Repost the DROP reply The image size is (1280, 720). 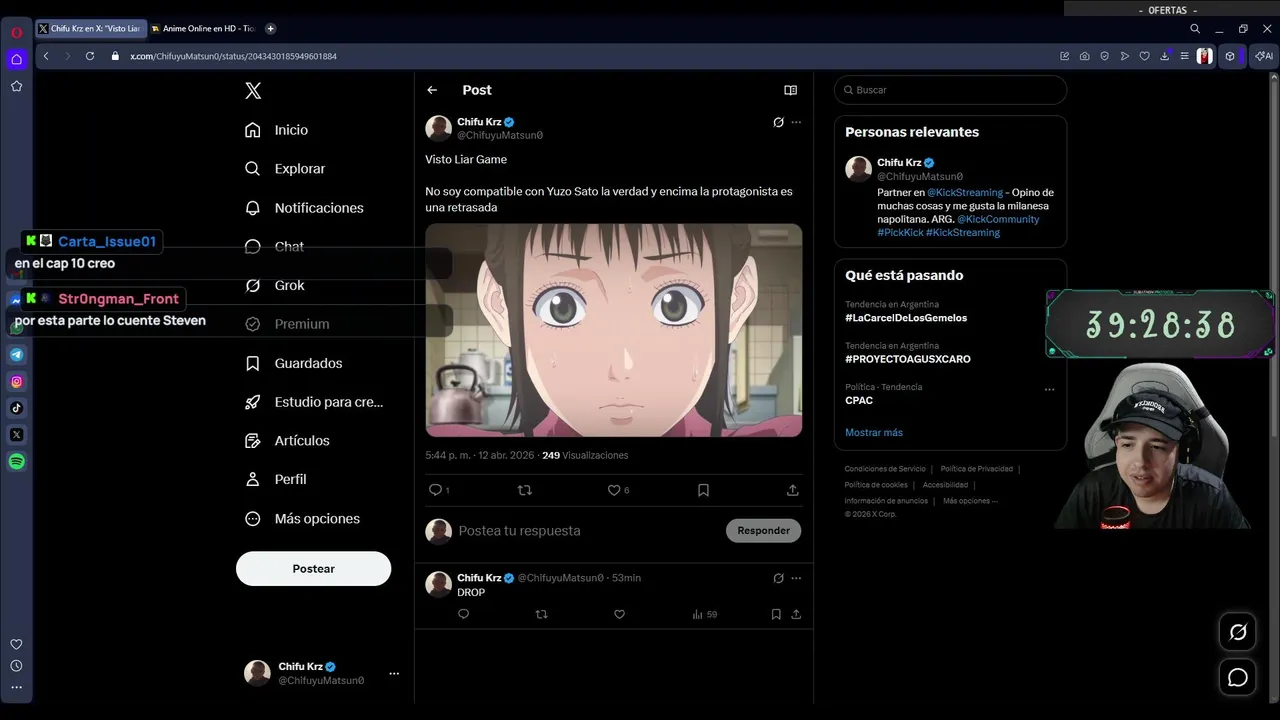coord(541,614)
